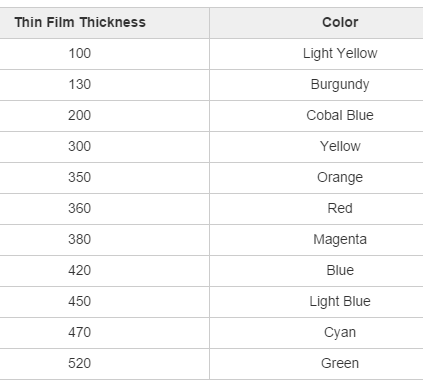
Task: Click the thickness value 350
Action: click(80, 177)
